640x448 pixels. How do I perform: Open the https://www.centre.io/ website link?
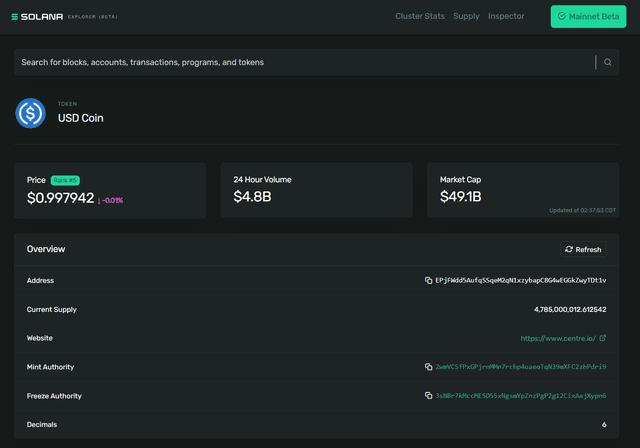click(x=556, y=339)
